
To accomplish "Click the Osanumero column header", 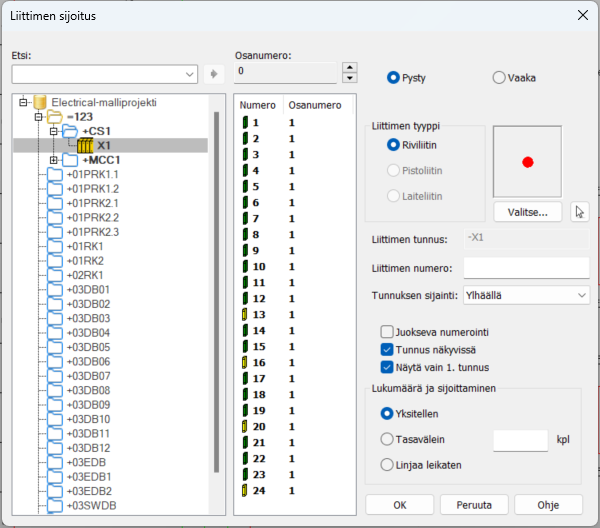I will (x=314, y=104).
